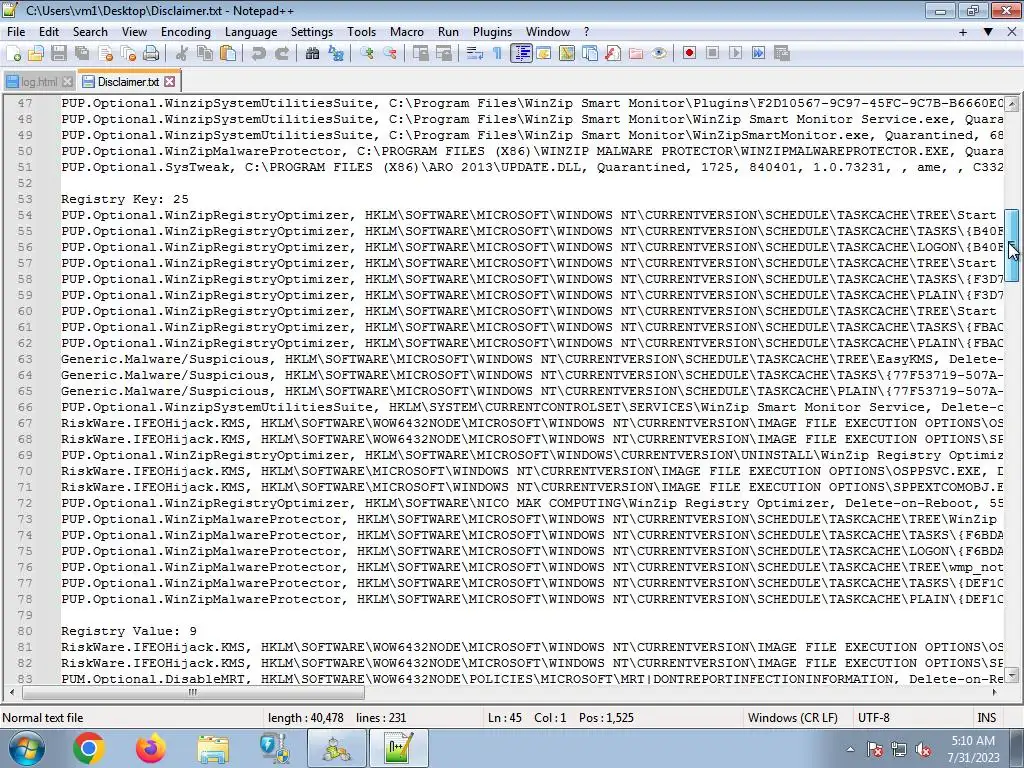Click the vertical scrollbar up arrow

coord(1012,104)
